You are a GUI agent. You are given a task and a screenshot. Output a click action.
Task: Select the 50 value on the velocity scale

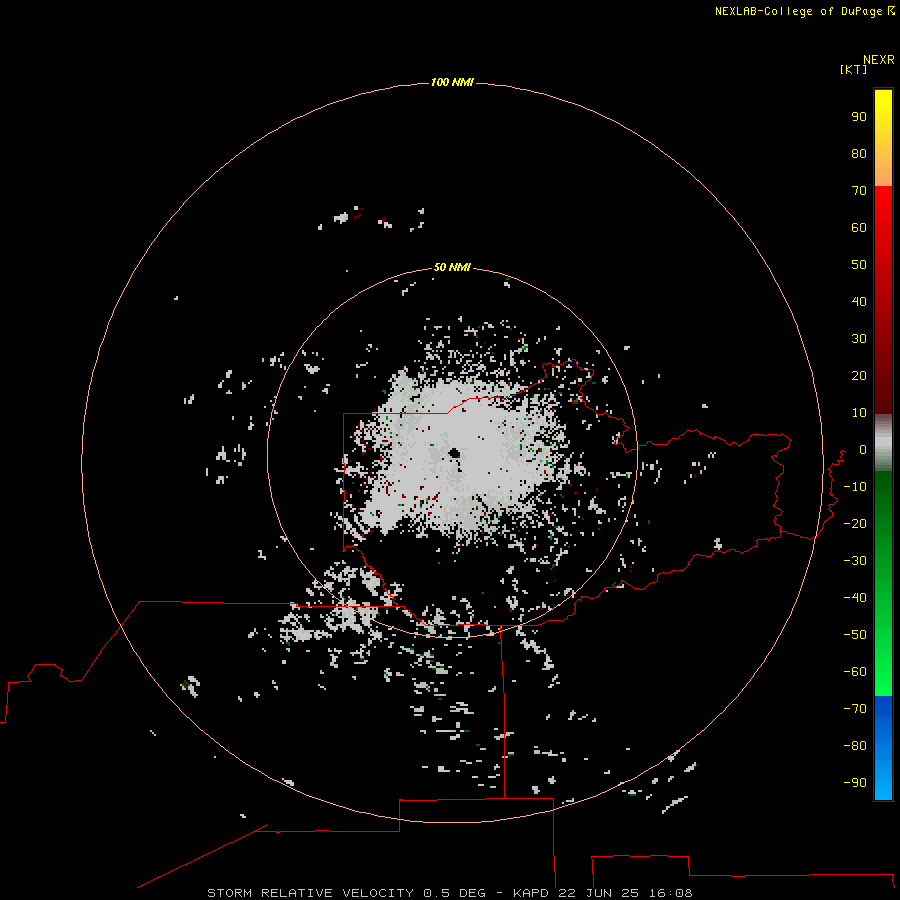(x=859, y=265)
